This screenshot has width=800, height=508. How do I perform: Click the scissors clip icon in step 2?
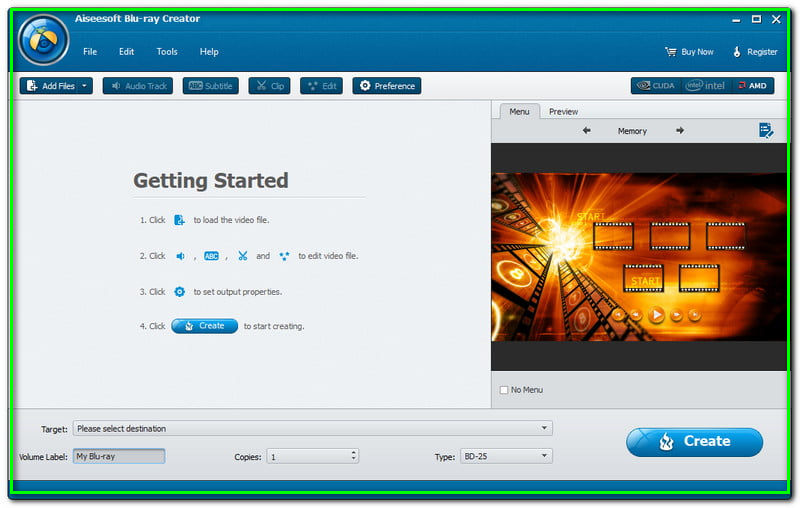(243, 256)
